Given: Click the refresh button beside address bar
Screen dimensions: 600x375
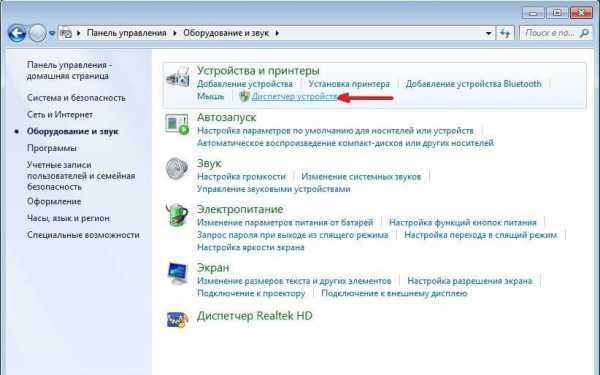Looking at the screenshot, I should [505, 33].
